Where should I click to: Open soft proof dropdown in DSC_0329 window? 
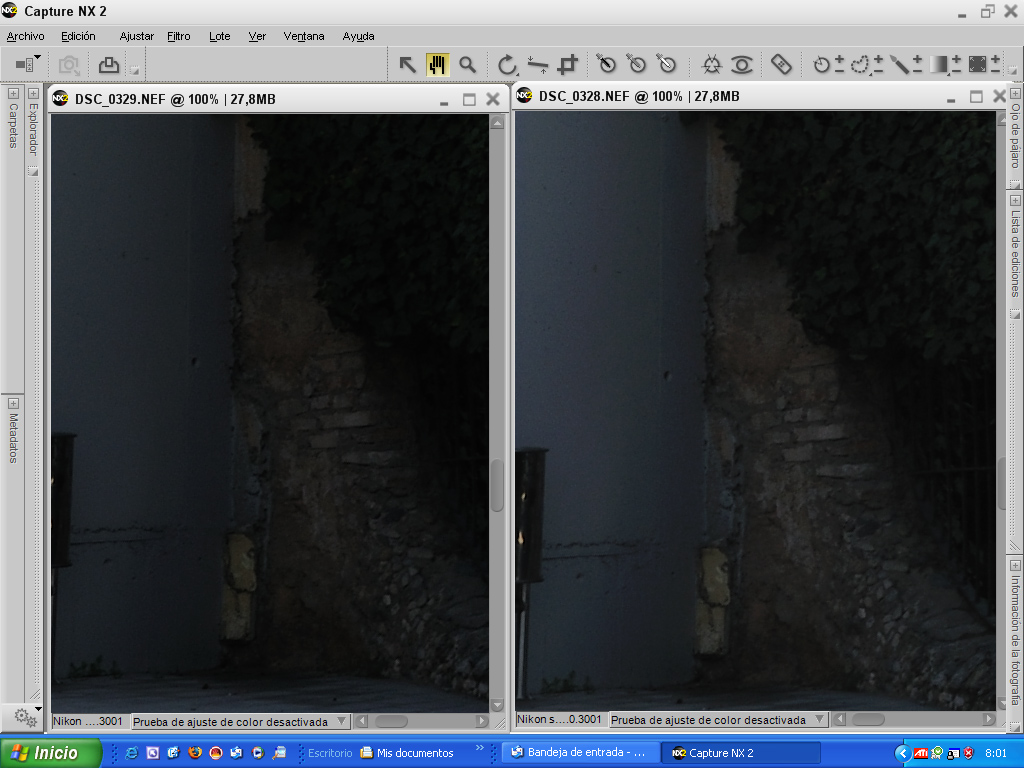click(x=341, y=721)
